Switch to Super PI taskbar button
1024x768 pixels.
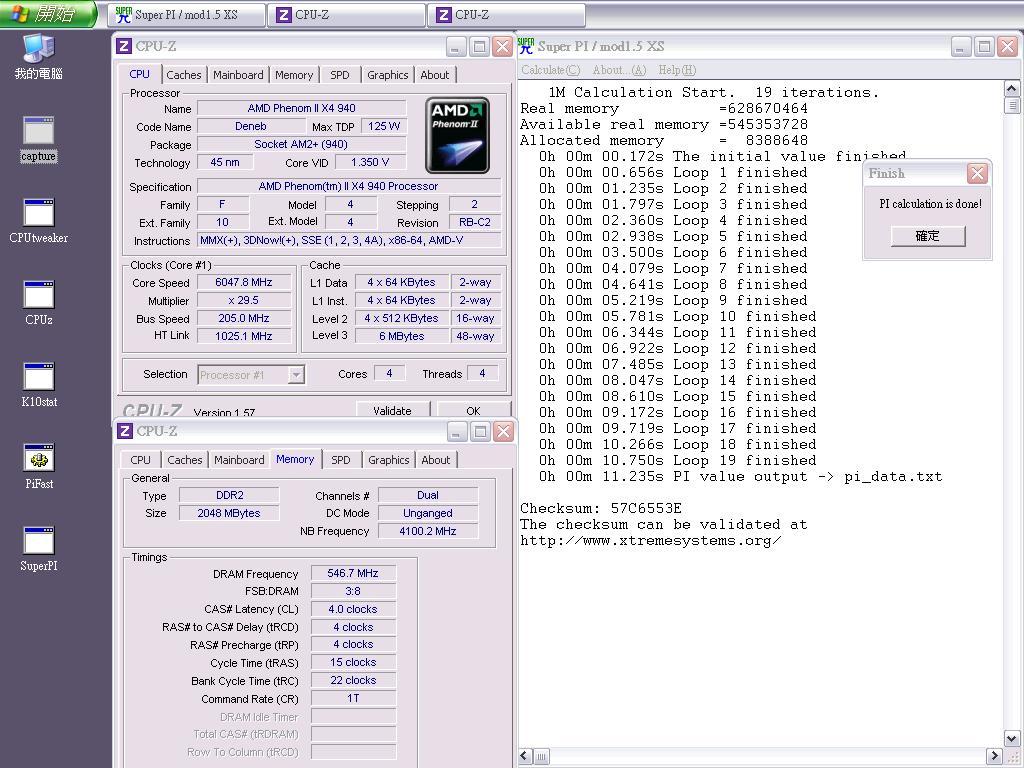point(186,14)
